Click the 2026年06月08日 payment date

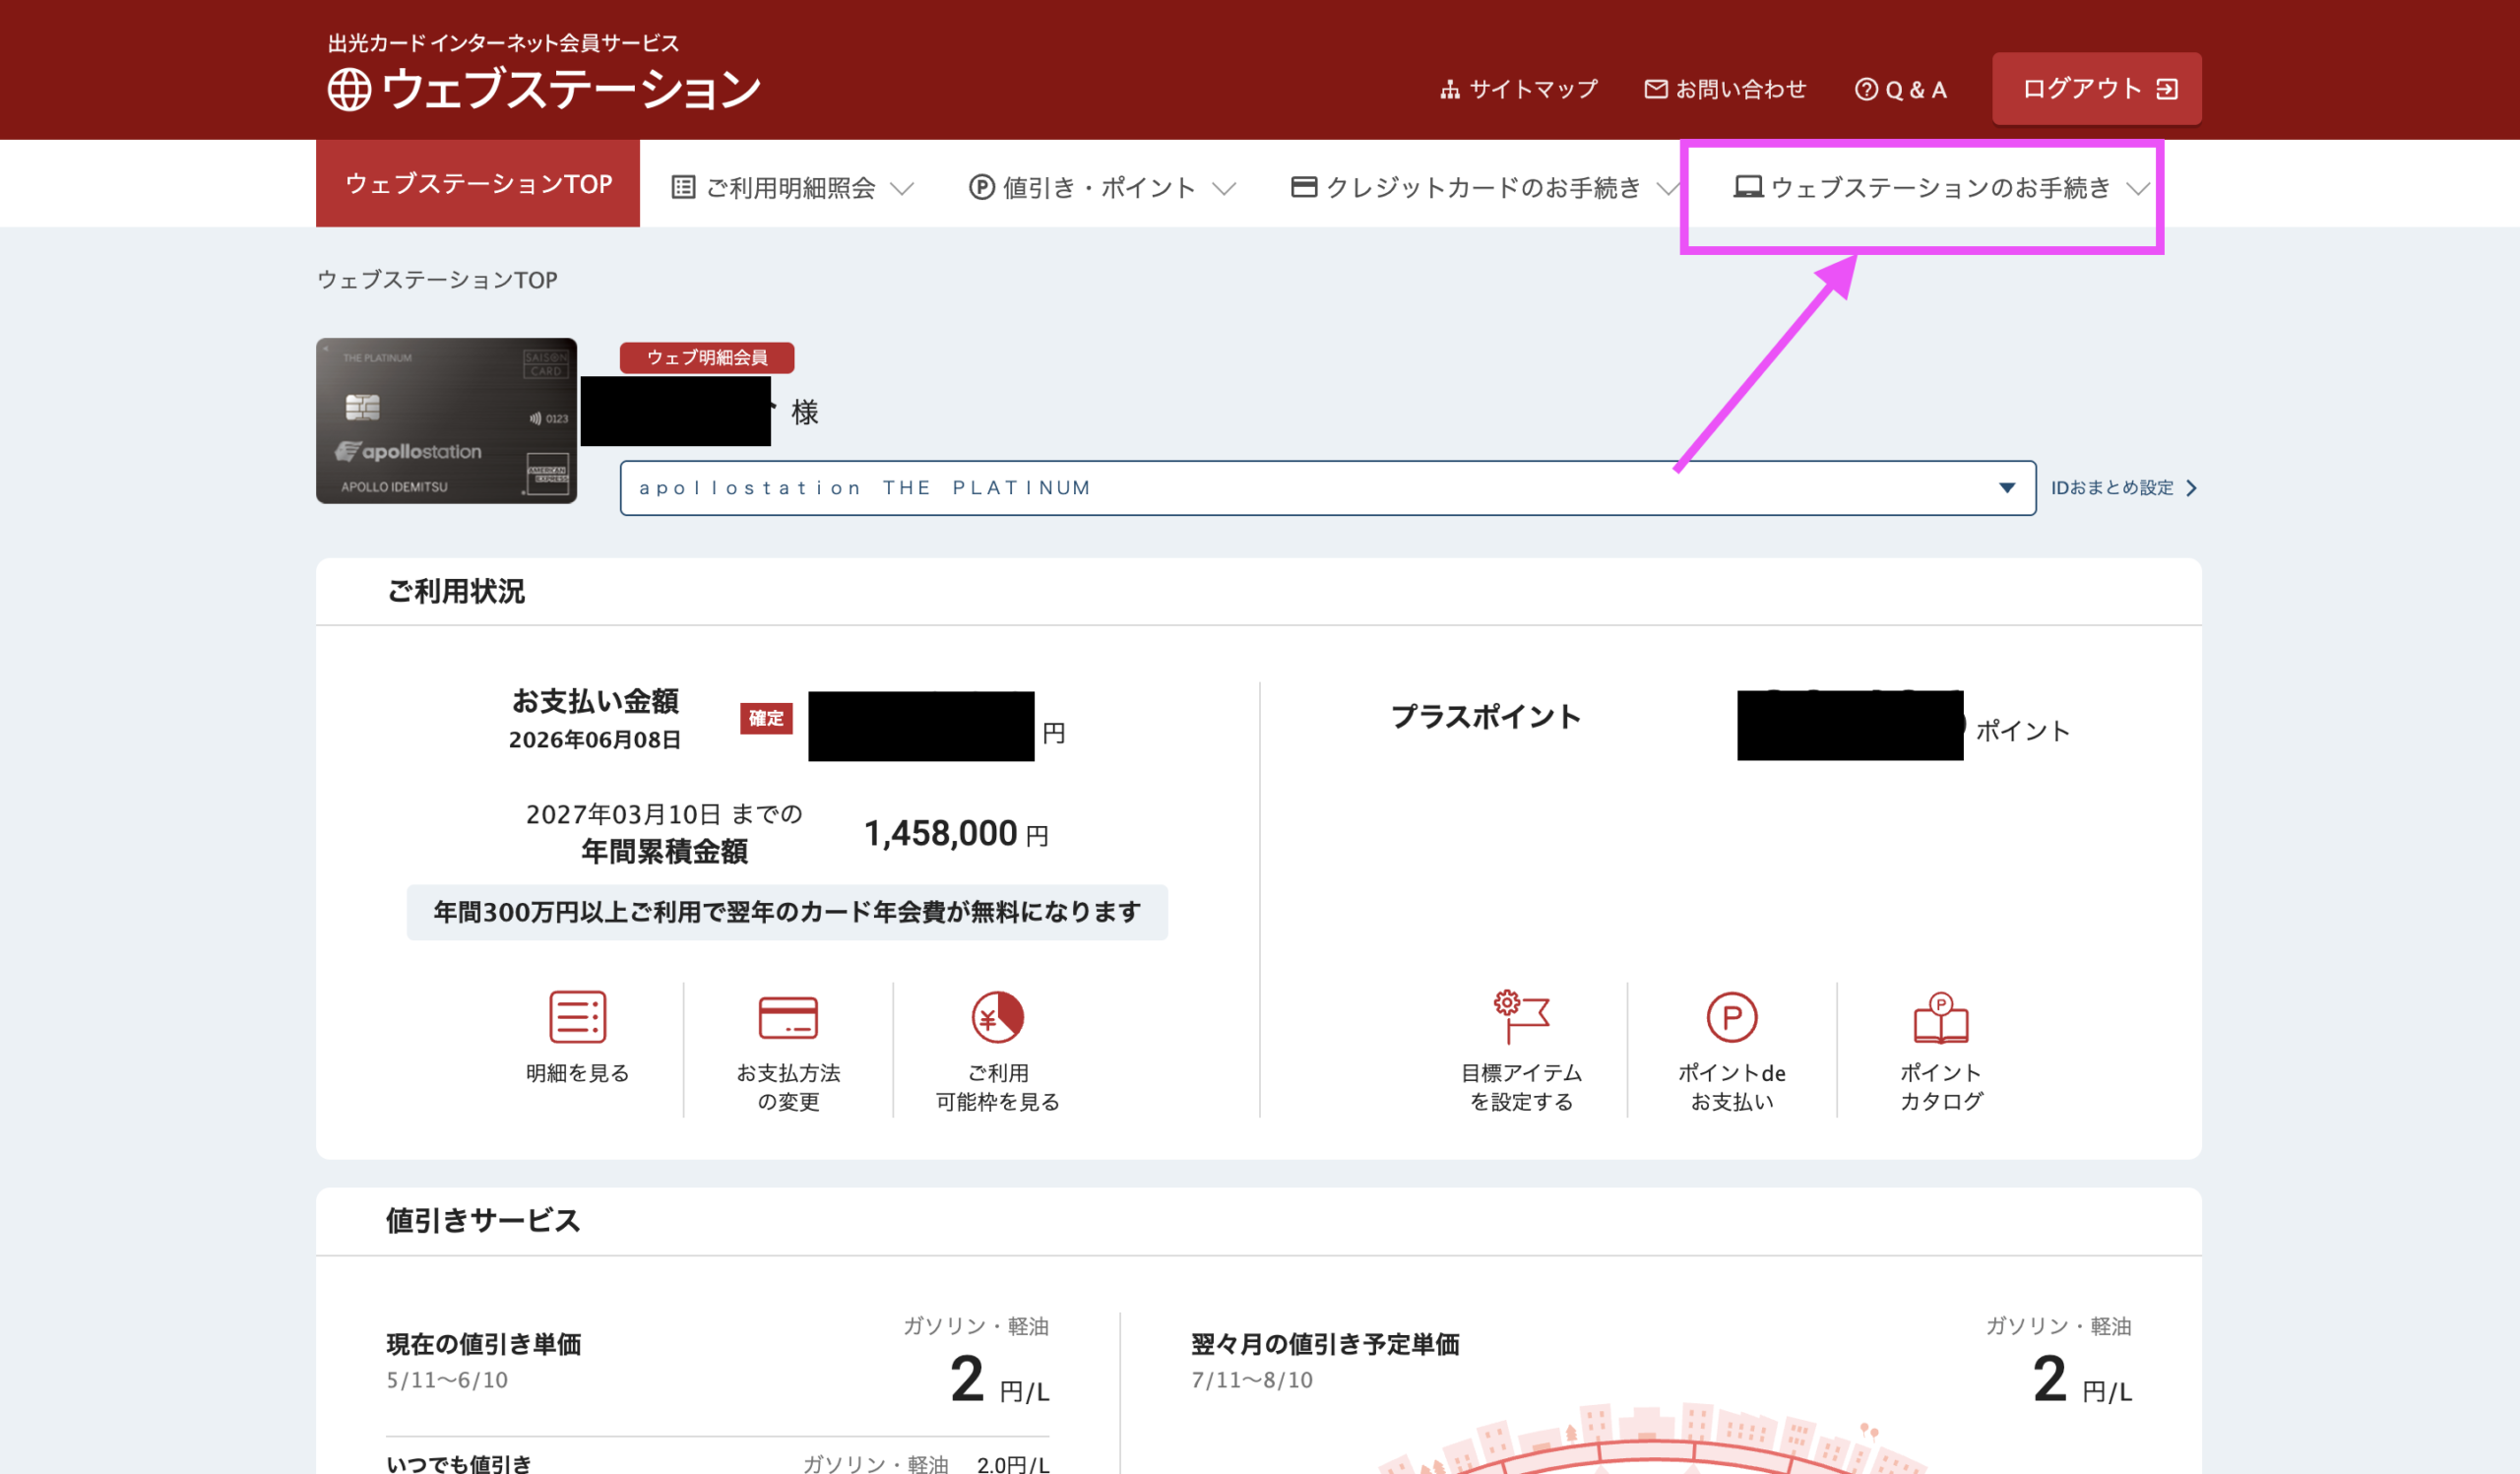595,740
